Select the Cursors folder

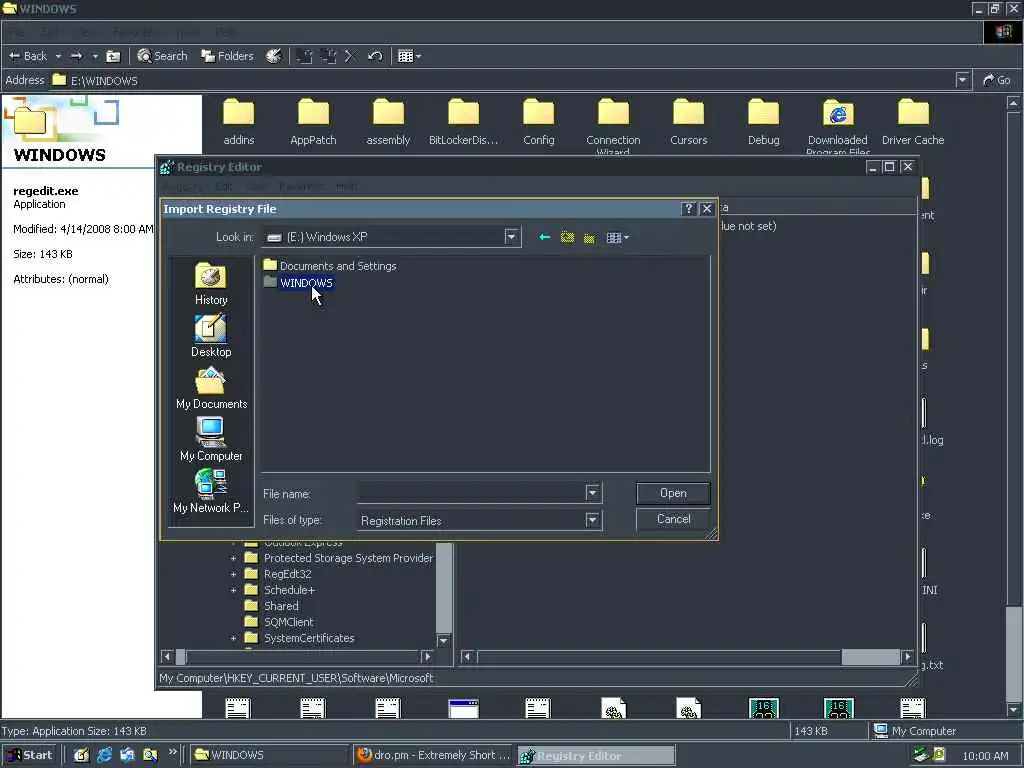pyautogui.click(x=688, y=122)
